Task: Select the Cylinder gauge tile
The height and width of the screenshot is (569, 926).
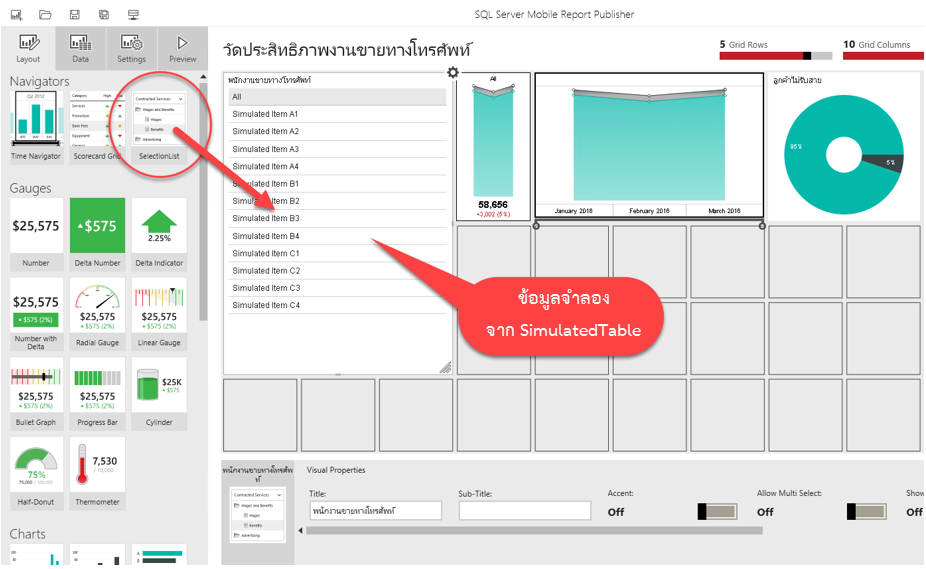Action: pos(160,393)
